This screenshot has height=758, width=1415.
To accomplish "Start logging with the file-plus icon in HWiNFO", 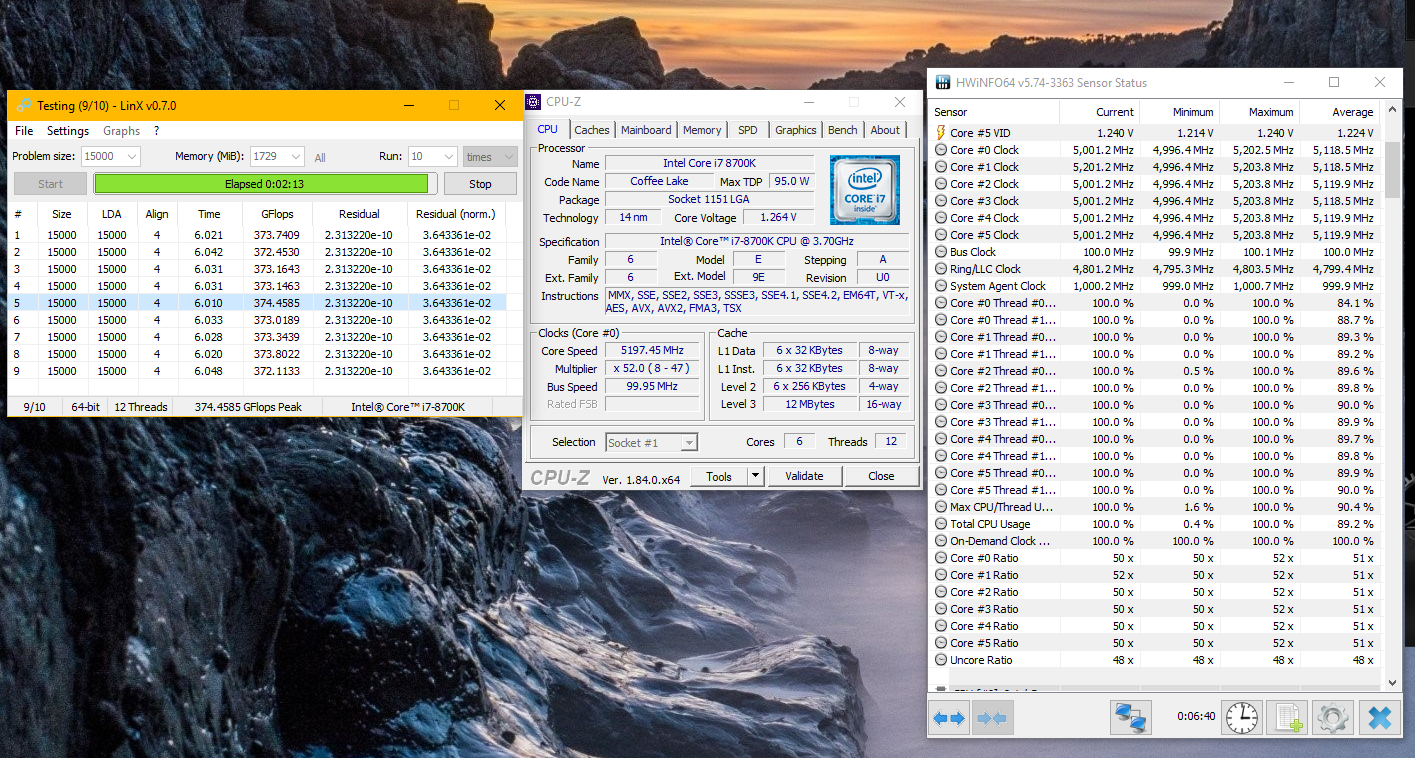I will click(x=1287, y=717).
